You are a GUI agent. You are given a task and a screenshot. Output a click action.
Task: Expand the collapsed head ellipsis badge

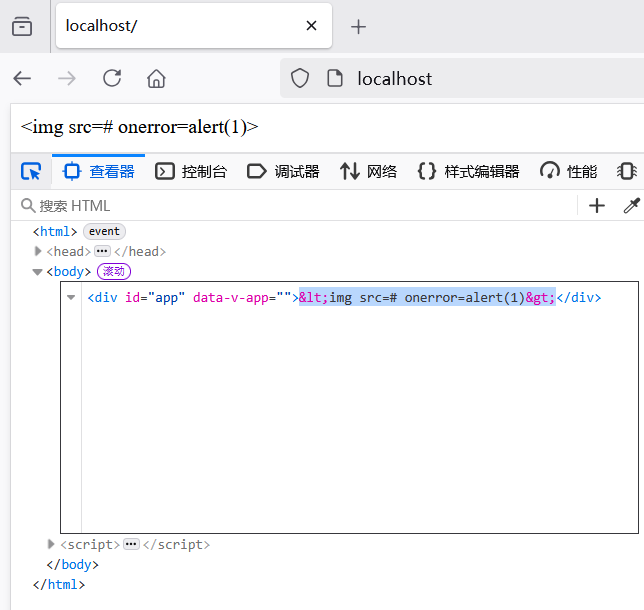point(102,252)
